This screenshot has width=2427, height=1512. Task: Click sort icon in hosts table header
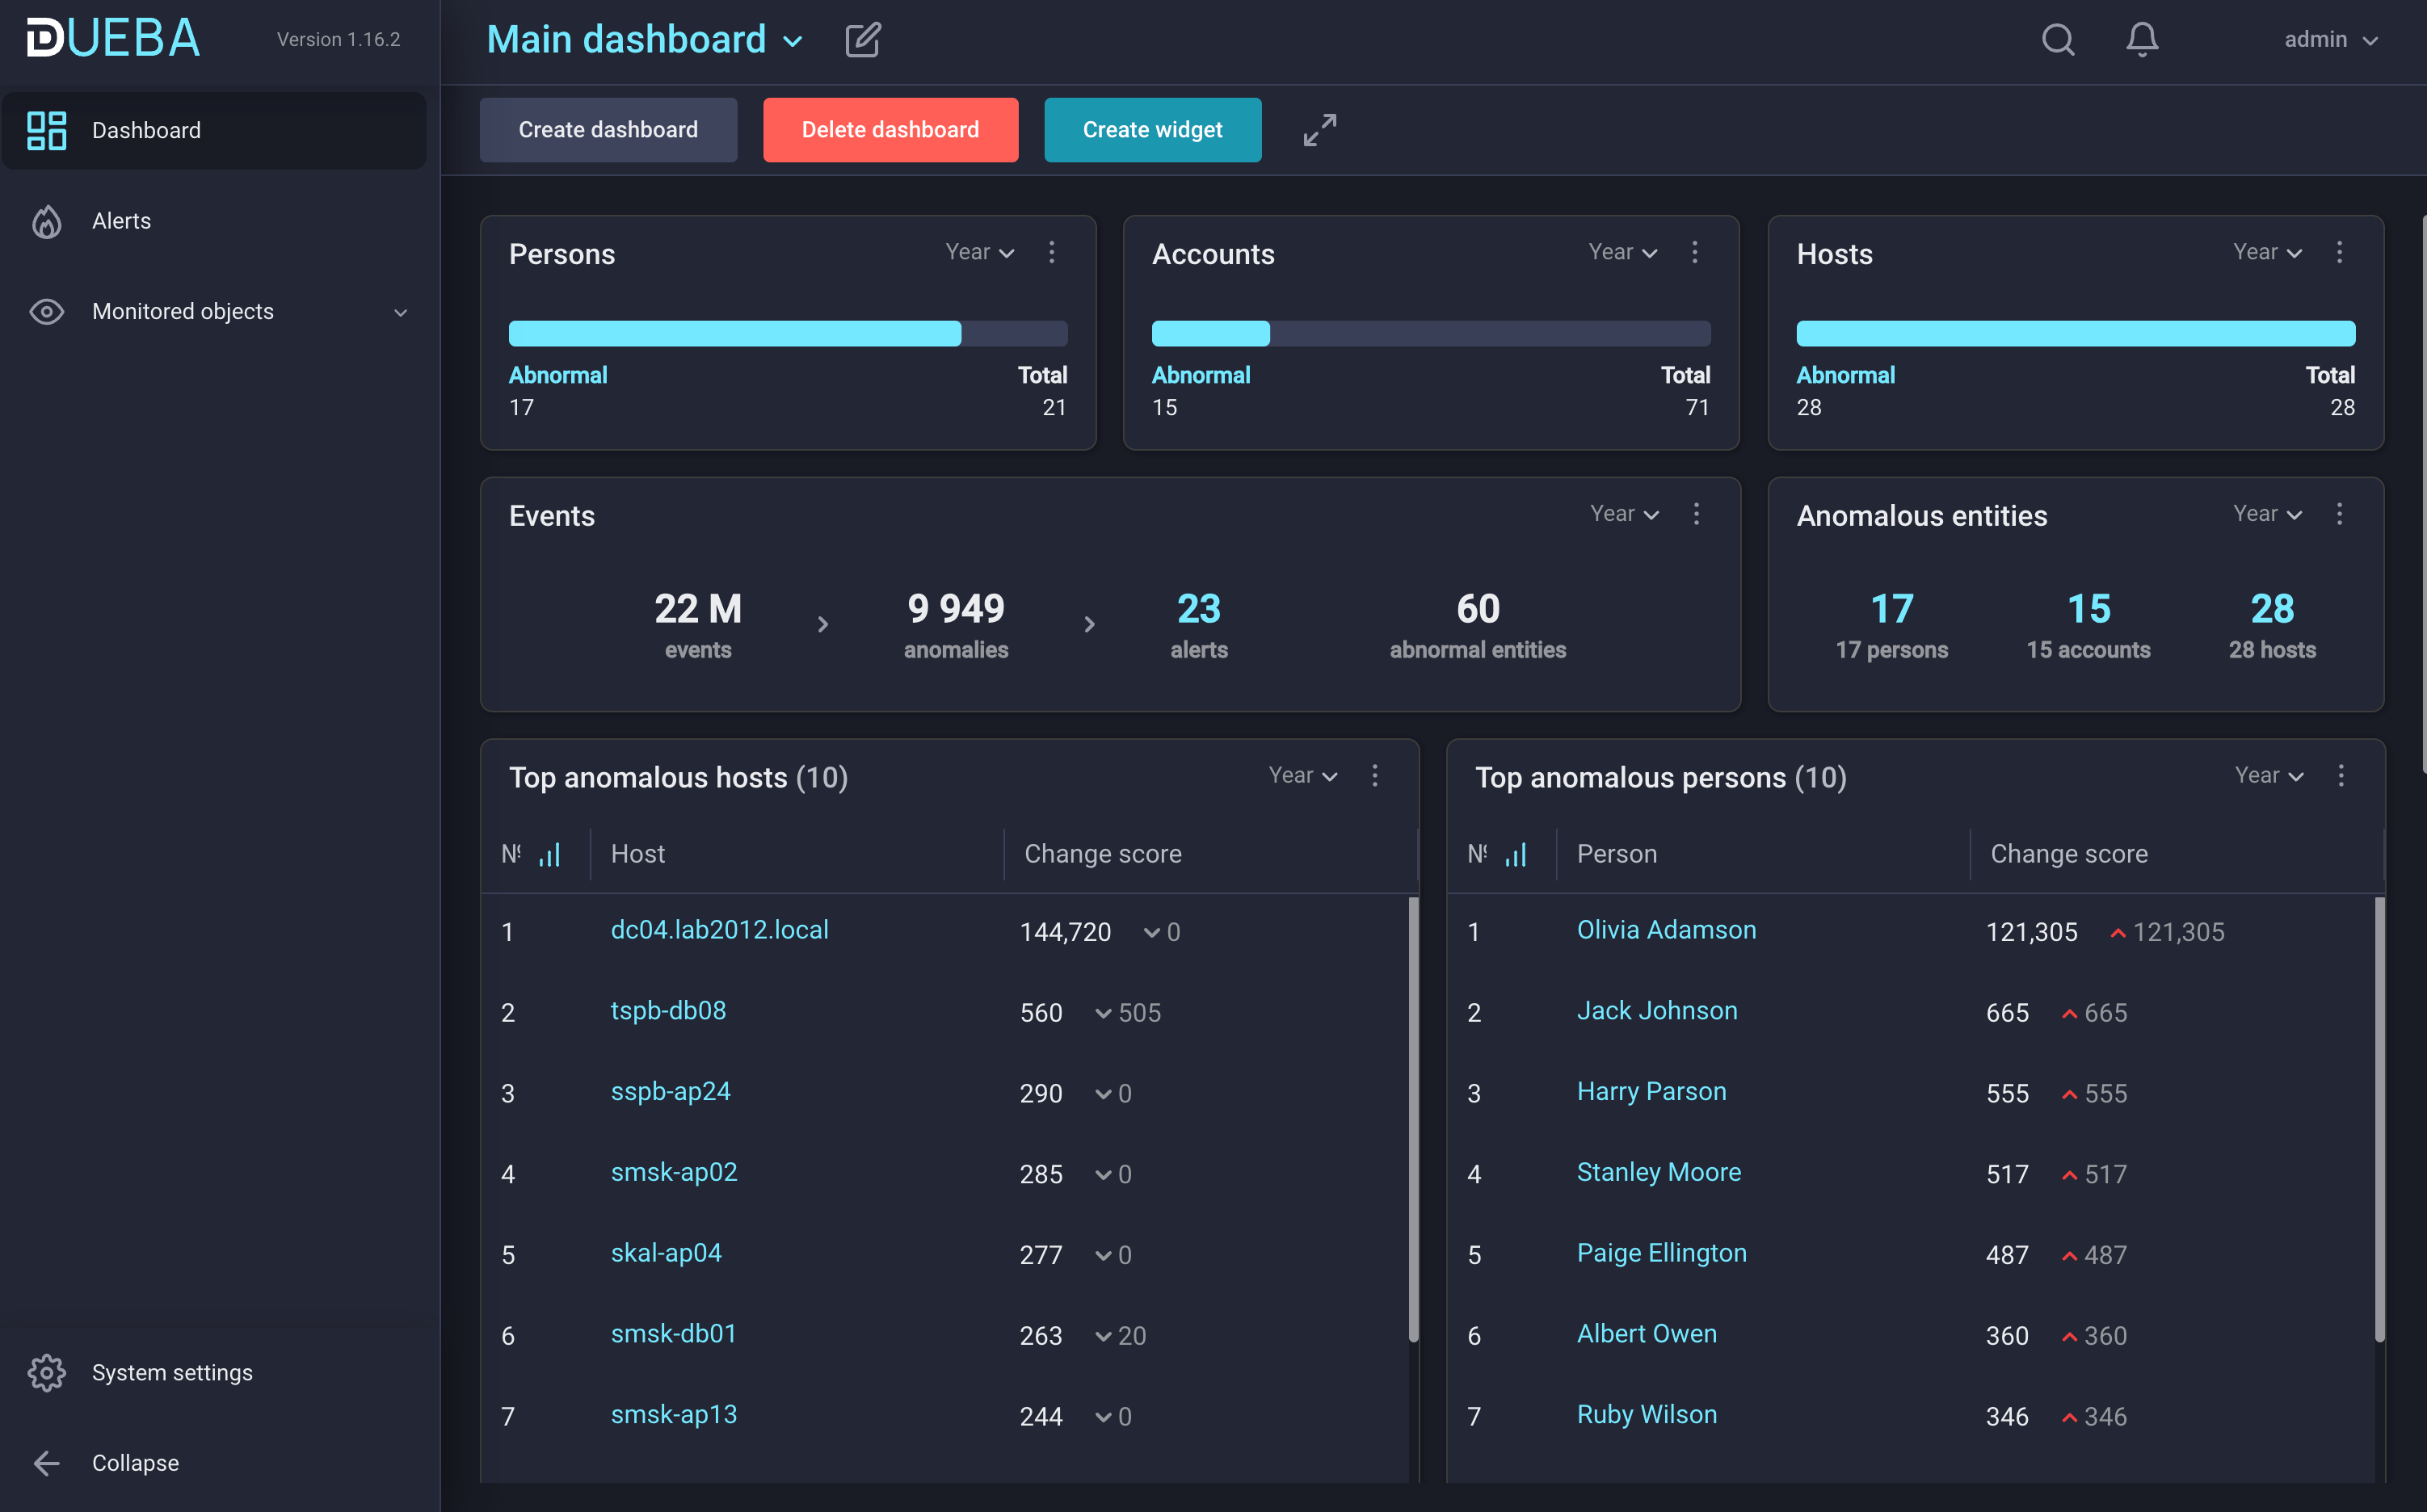(549, 855)
